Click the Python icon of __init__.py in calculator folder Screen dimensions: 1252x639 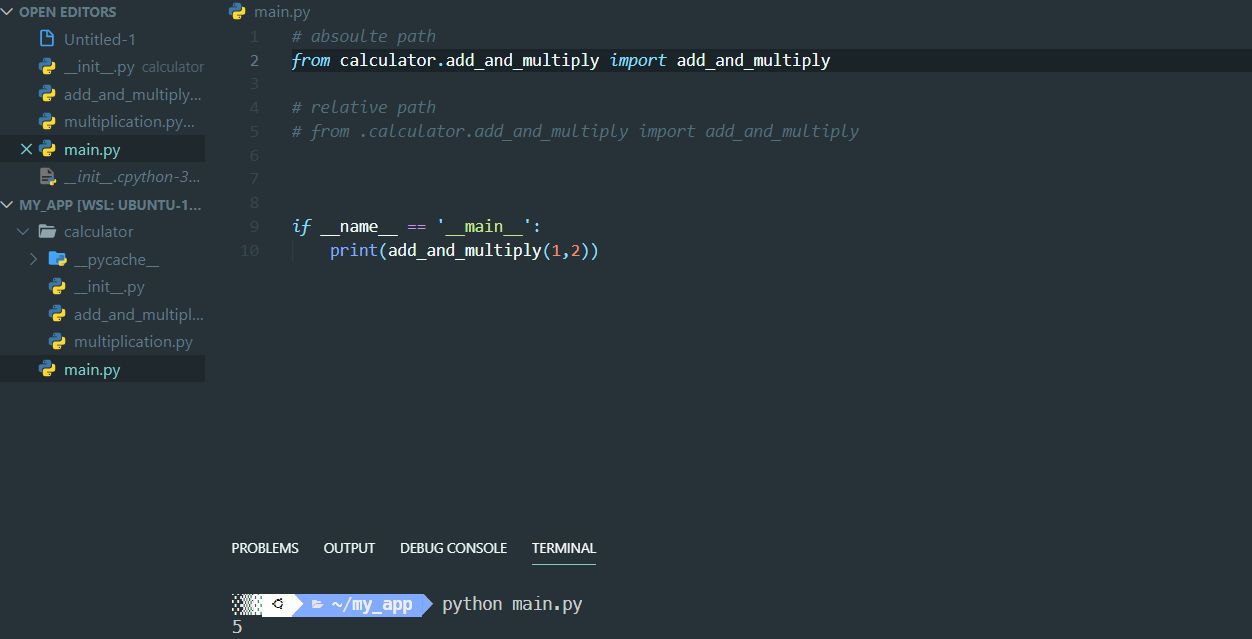click(x=57, y=287)
